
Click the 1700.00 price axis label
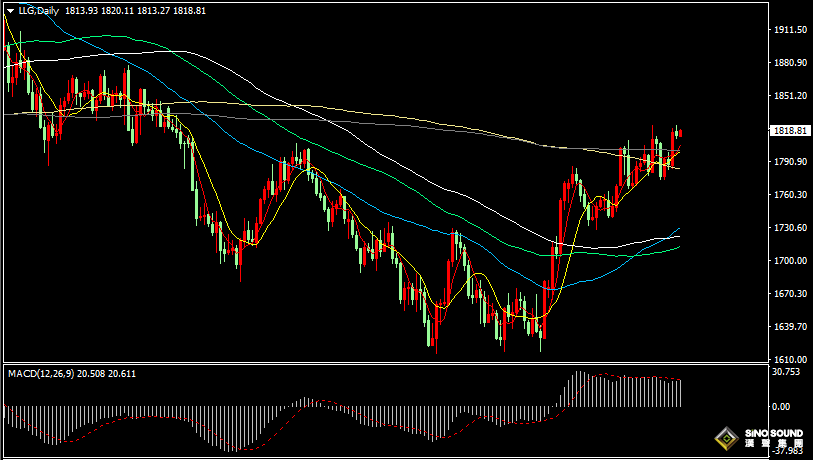tap(790, 260)
